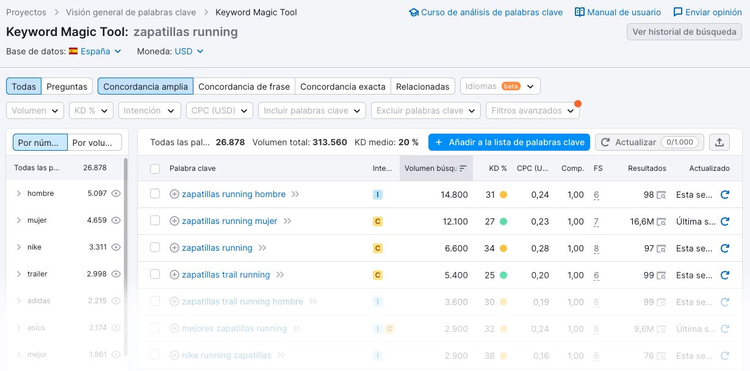750x371 pixels.
Task: Refresh the zapatillas running hombre row
Action: tap(725, 195)
